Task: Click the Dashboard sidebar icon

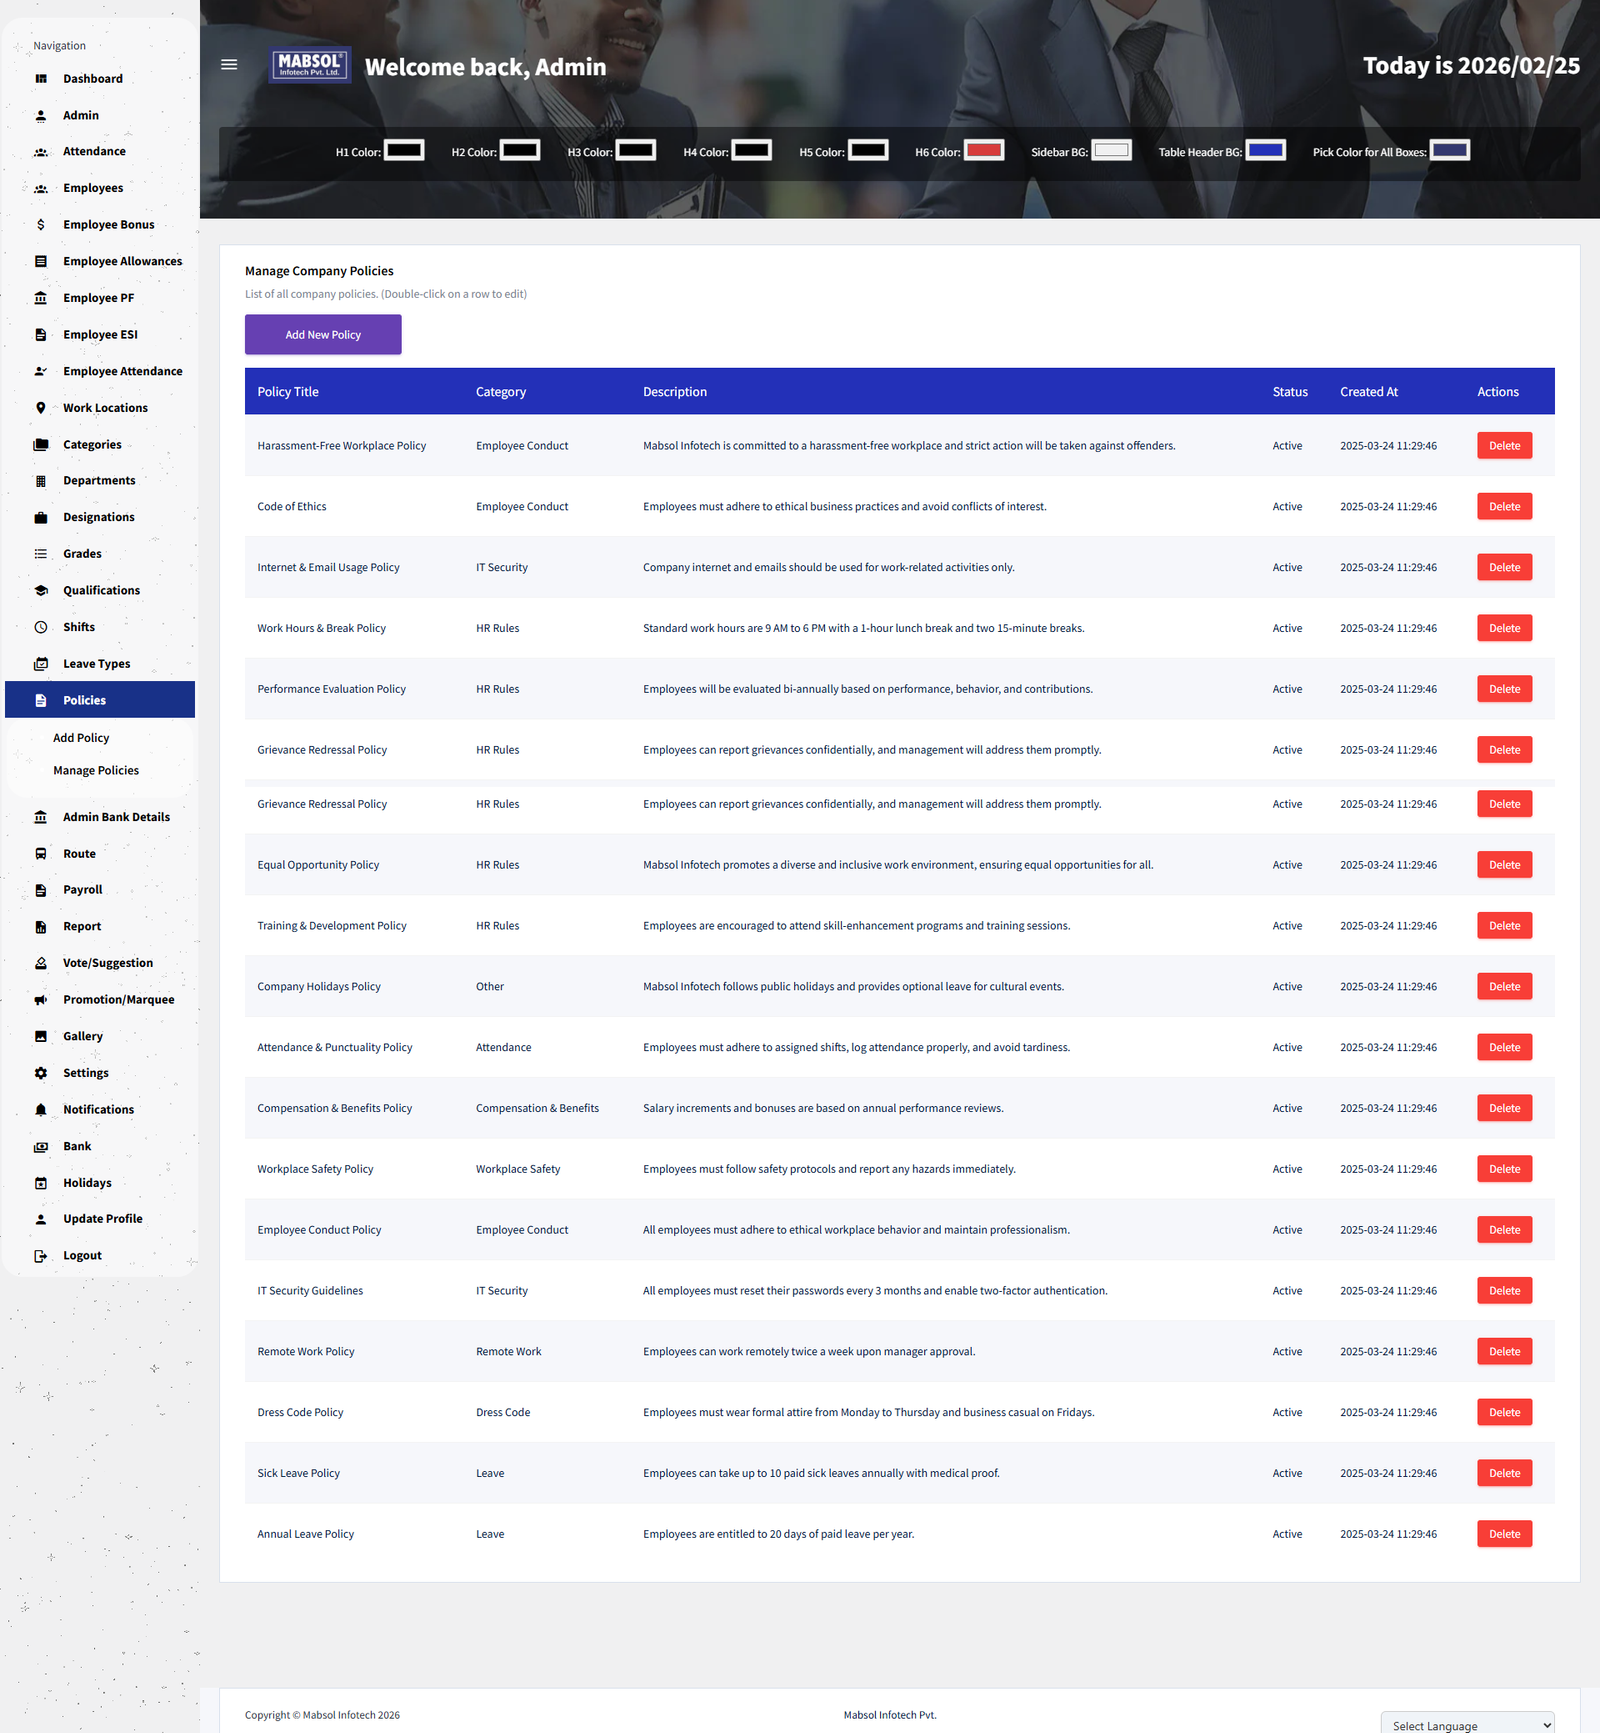Action: click(x=41, y=79)
